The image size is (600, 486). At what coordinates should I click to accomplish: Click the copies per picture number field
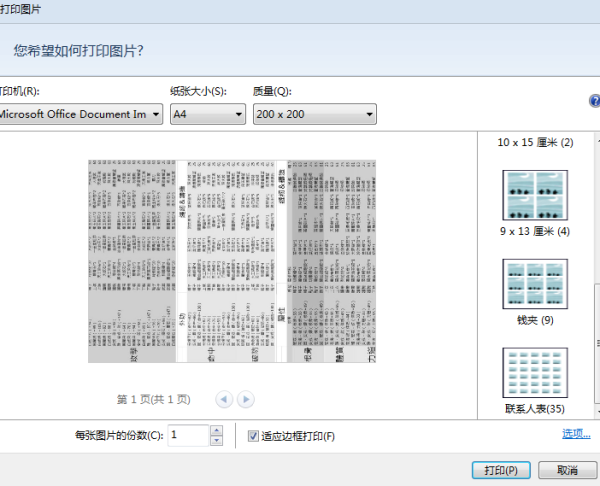[188, 435]
